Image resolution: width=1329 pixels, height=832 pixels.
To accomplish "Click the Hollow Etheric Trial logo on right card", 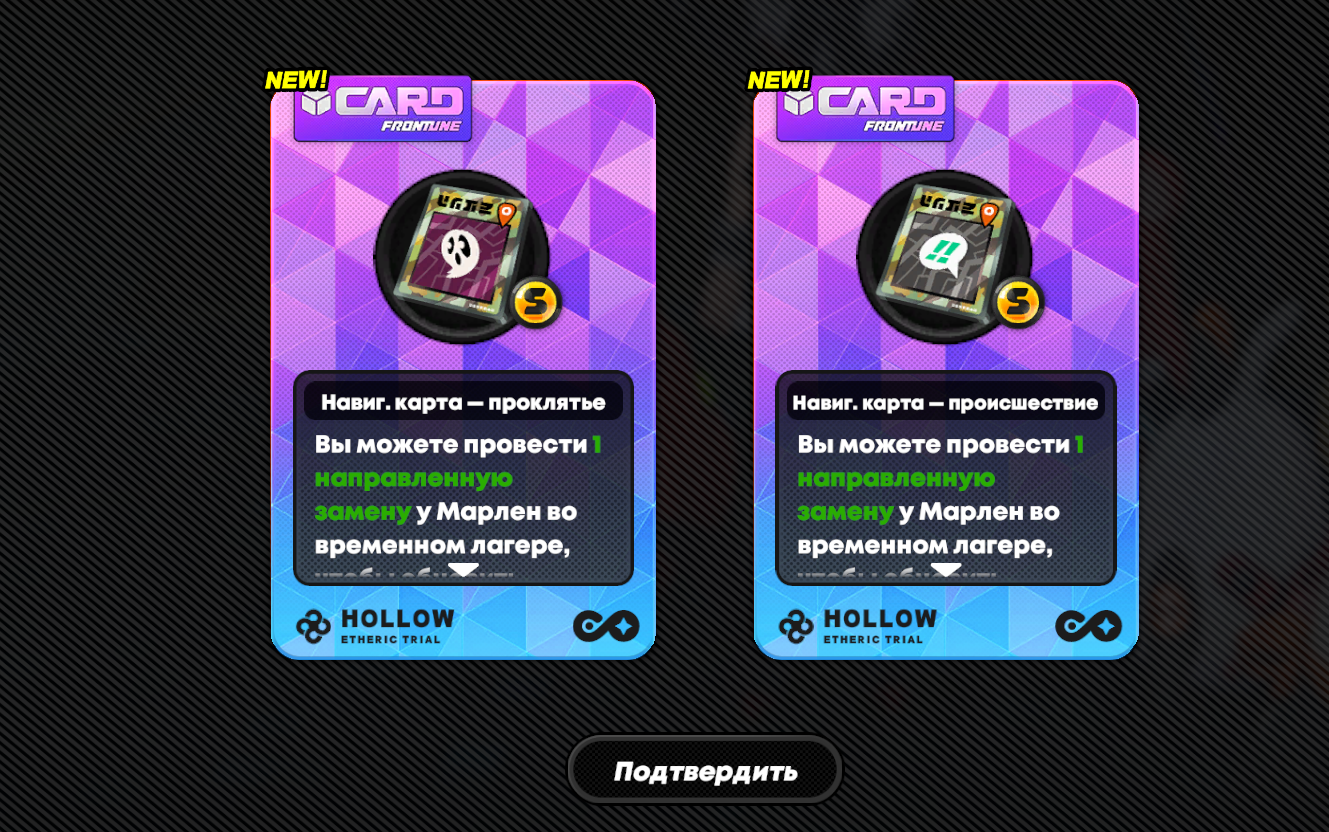I will (x=858, y=626).
